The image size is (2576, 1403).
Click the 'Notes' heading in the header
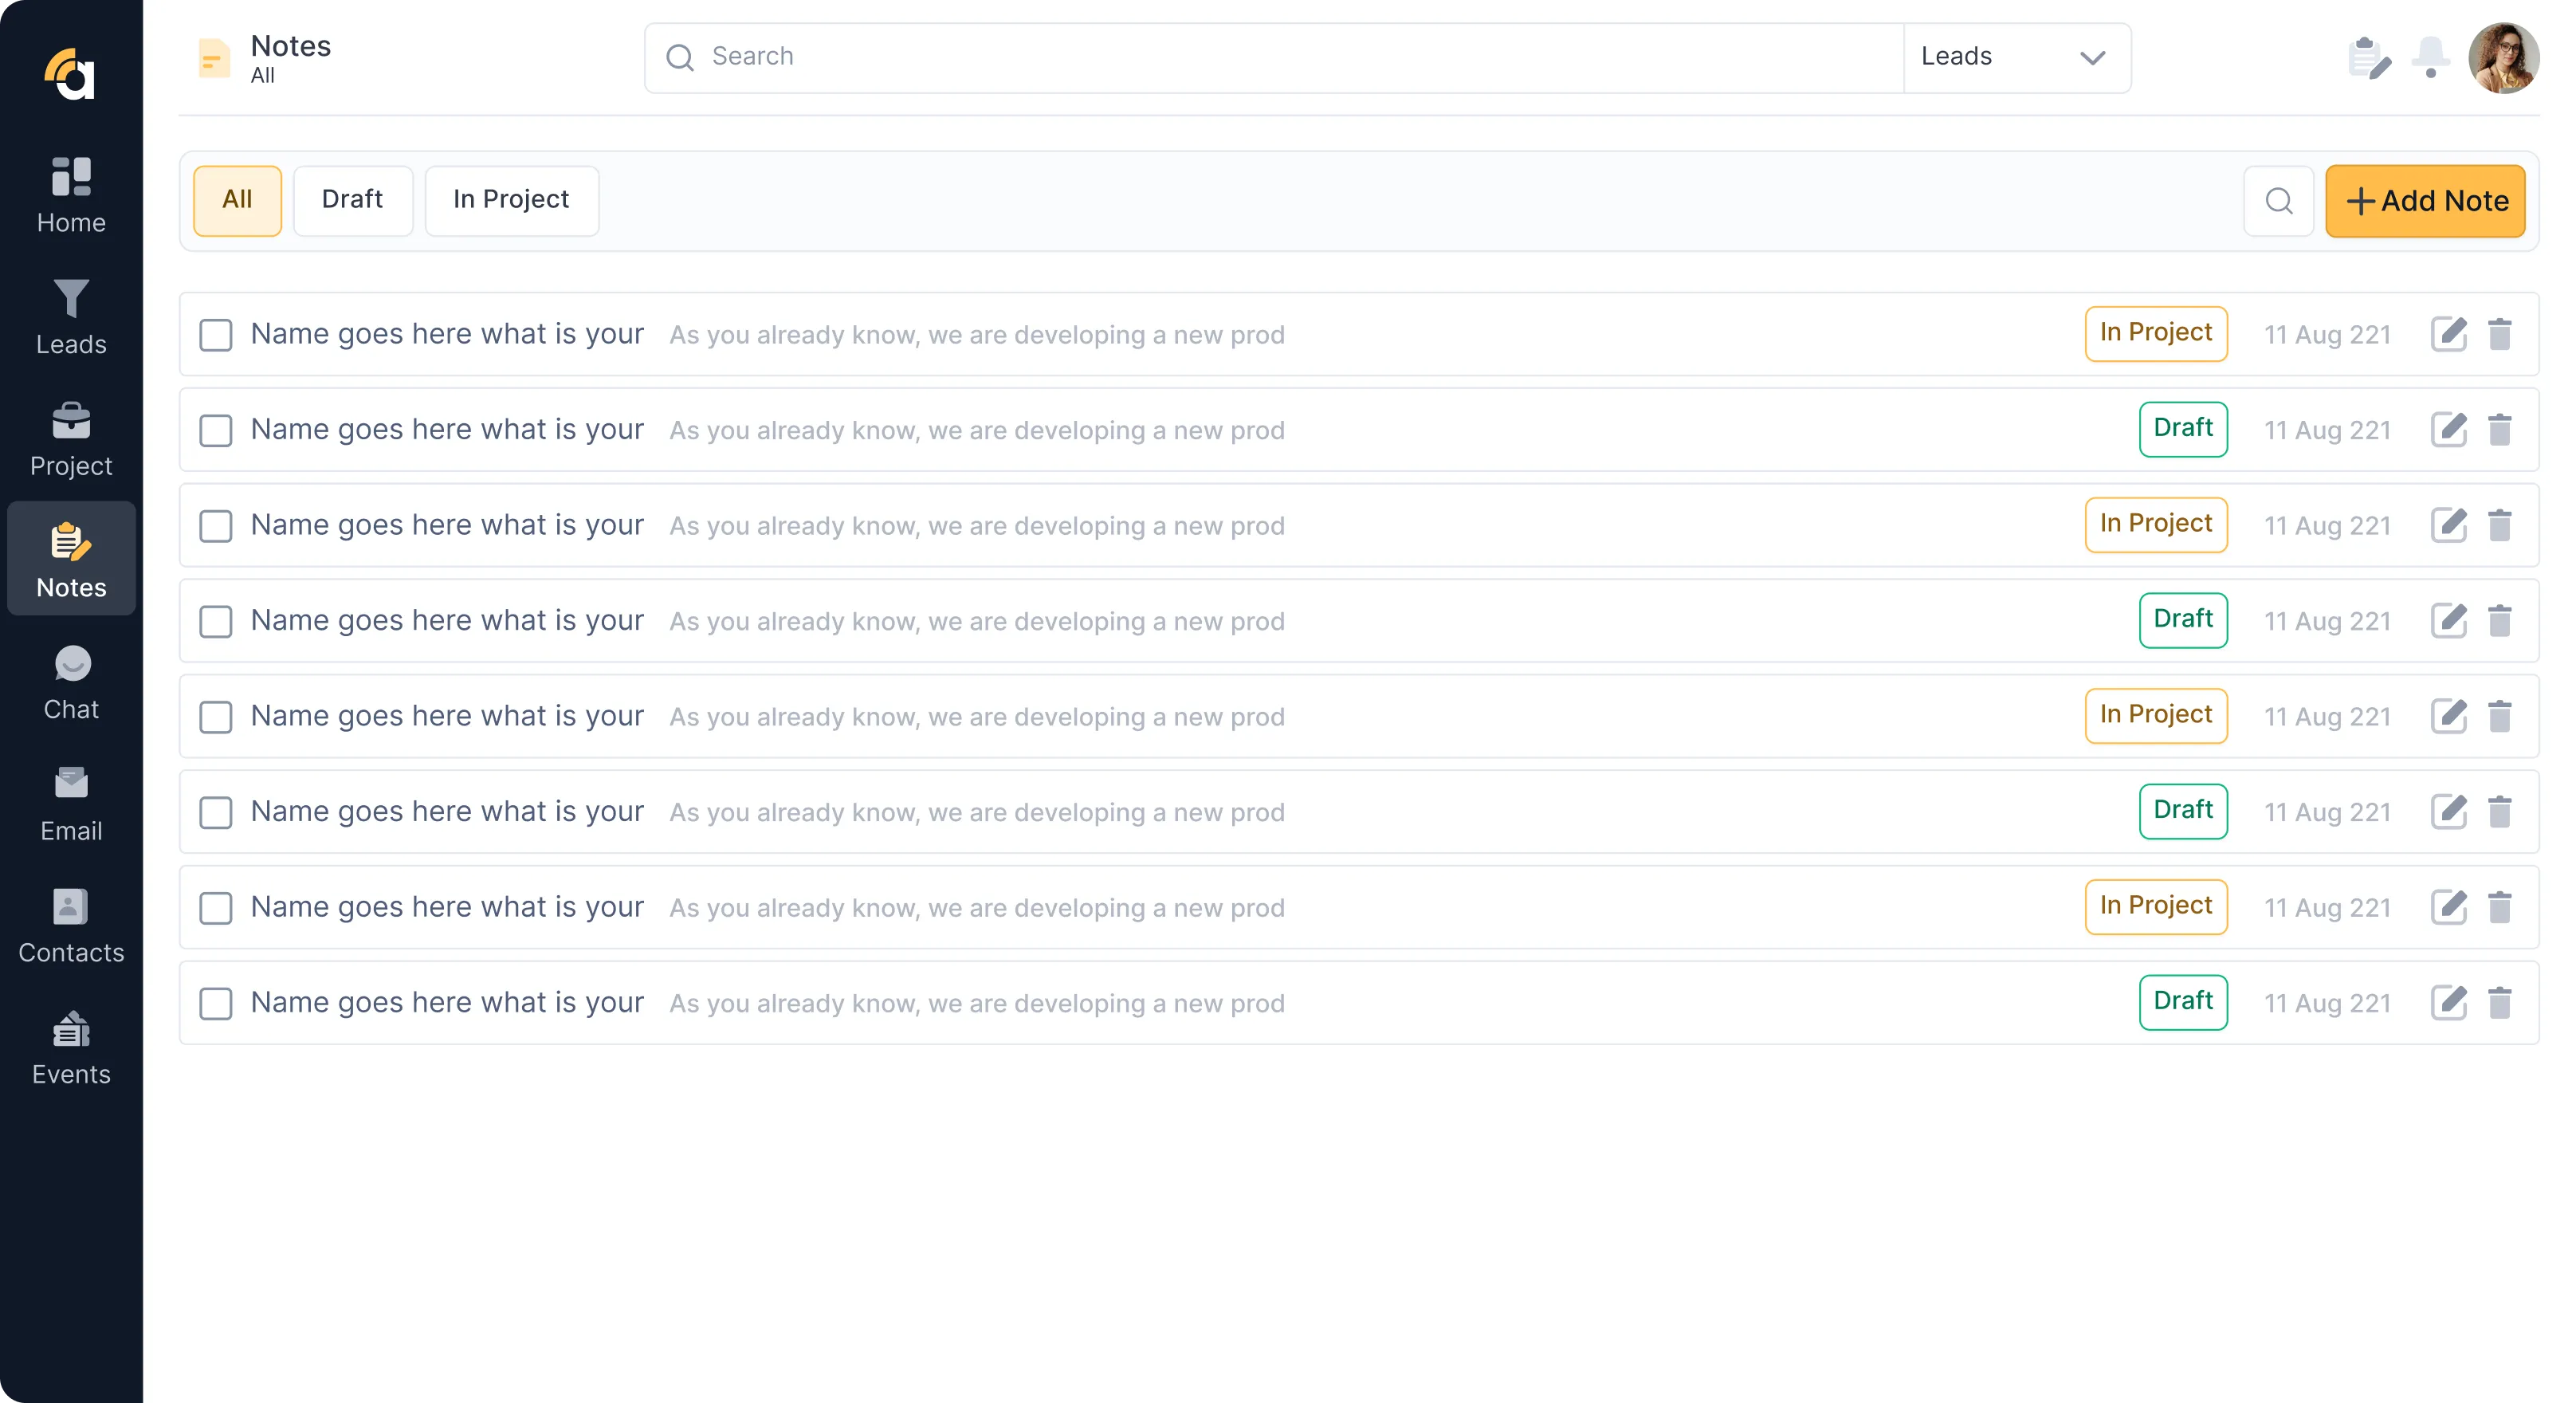tap(291, 46)
